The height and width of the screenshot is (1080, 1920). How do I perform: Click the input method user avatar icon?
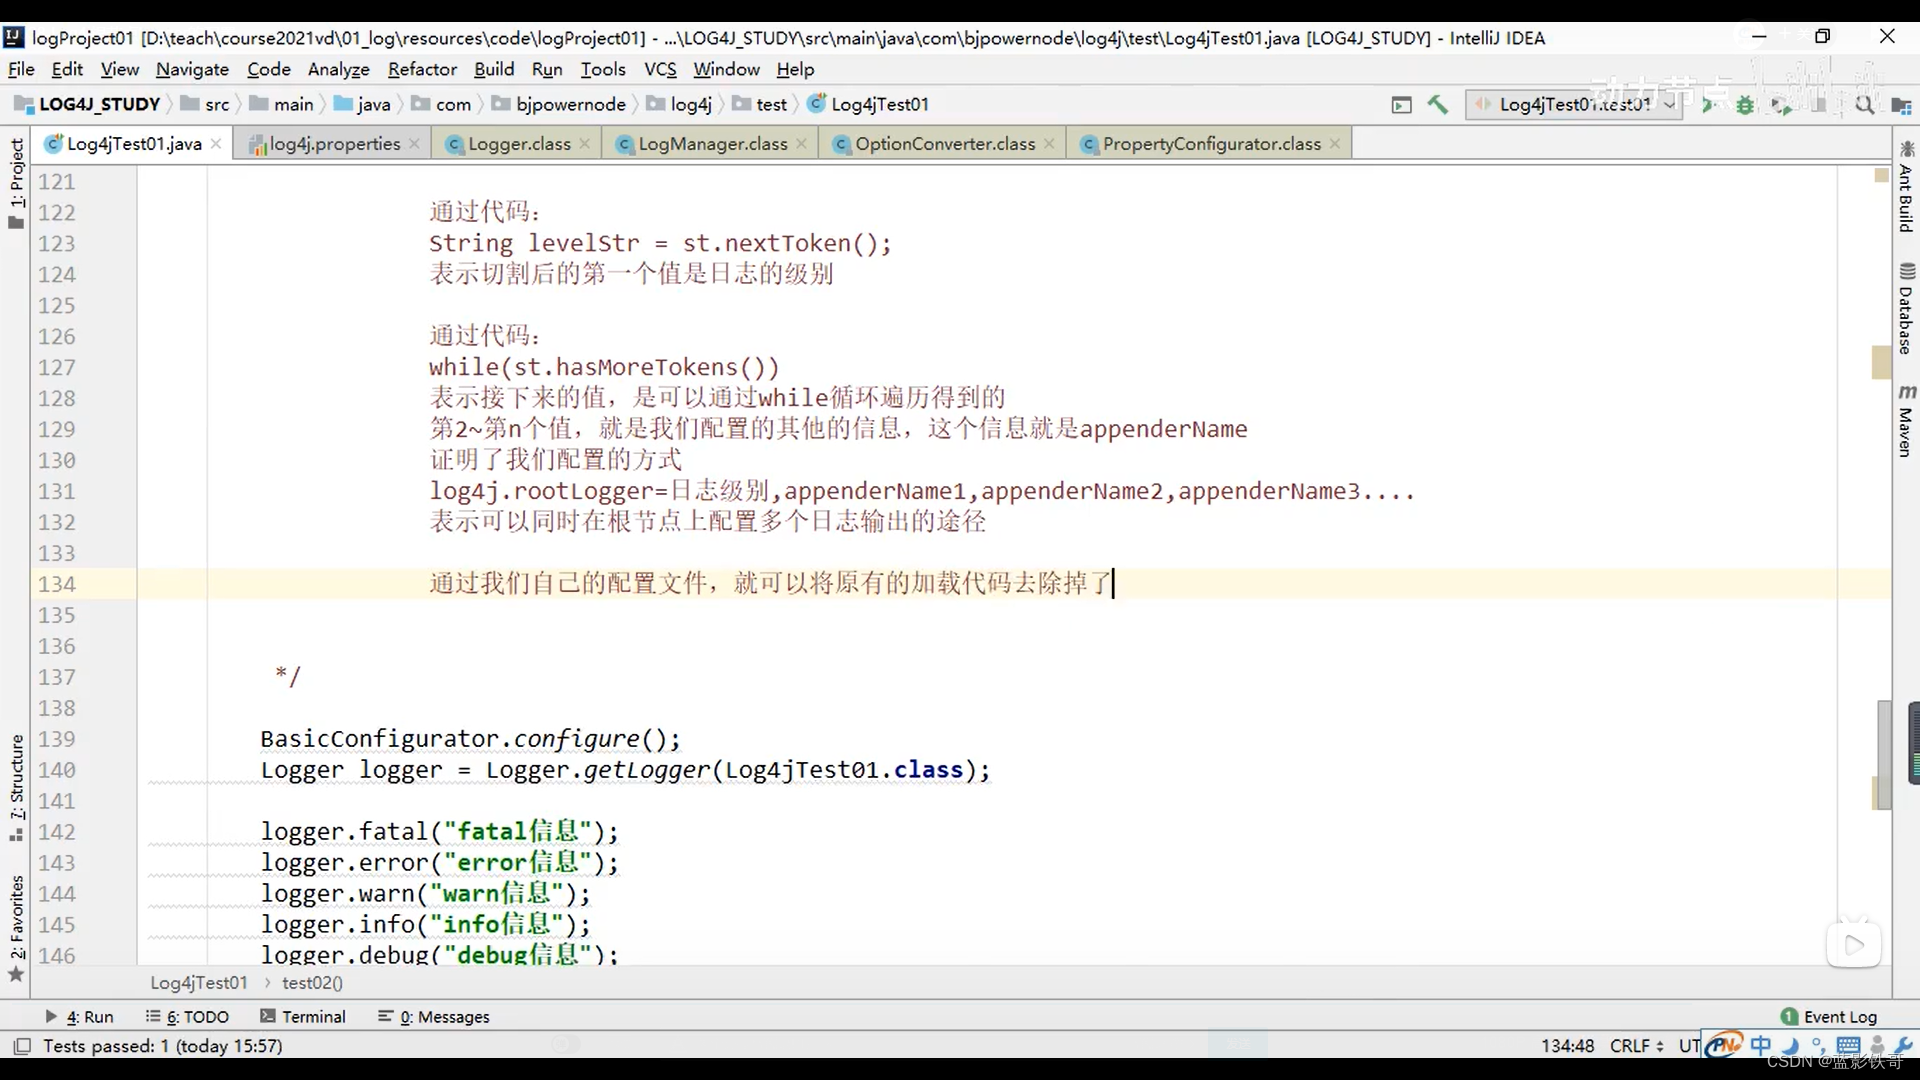pos(1877,1045)
